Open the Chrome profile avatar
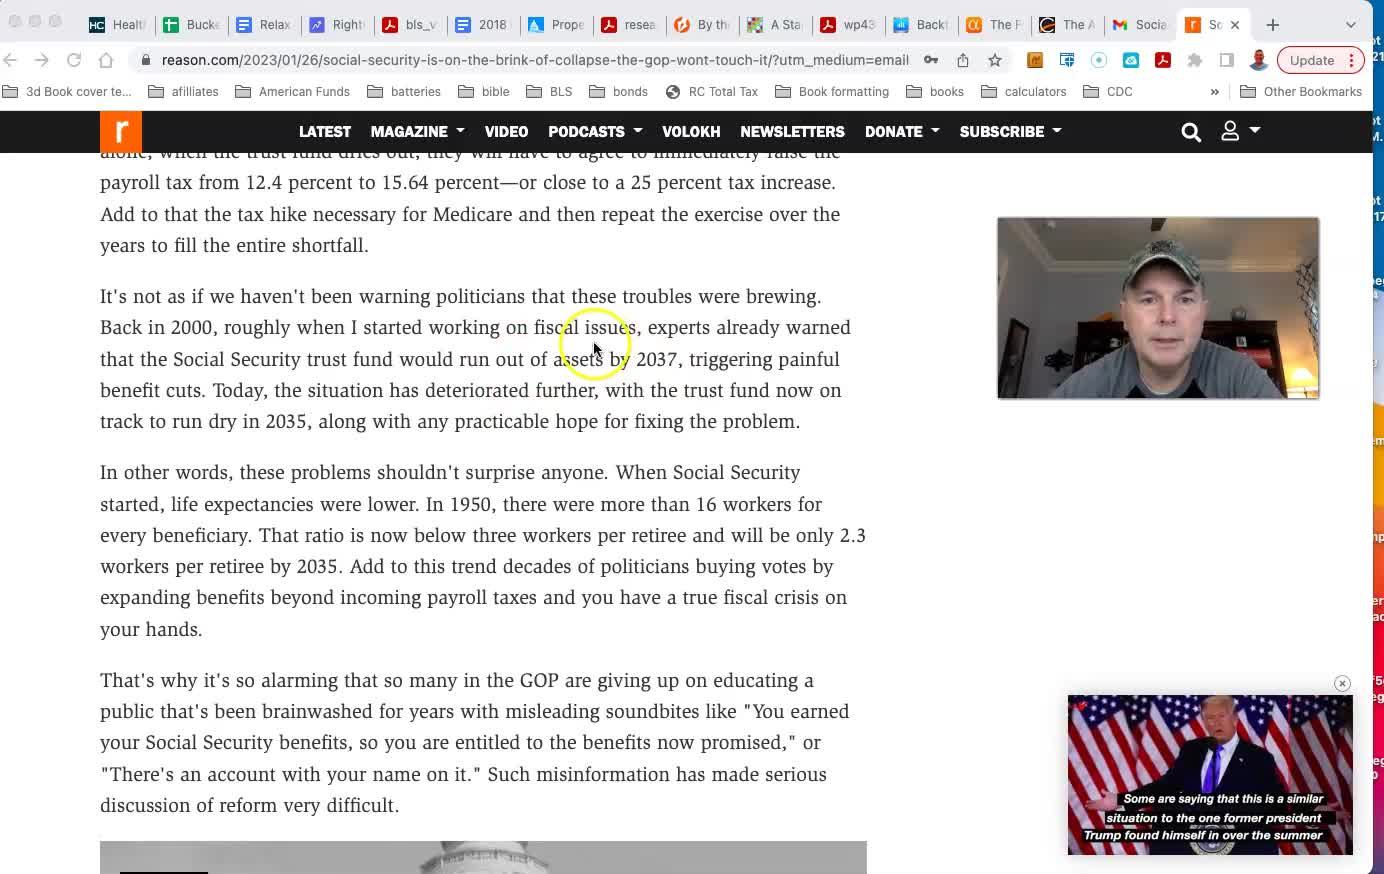 point(1259,60)
